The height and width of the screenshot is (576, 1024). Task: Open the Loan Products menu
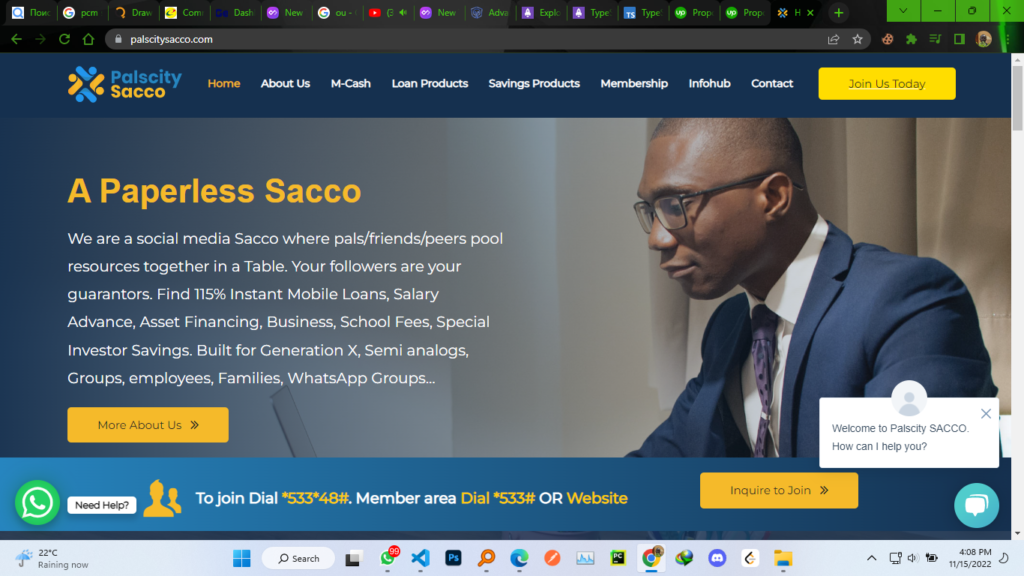coord(430,84)
